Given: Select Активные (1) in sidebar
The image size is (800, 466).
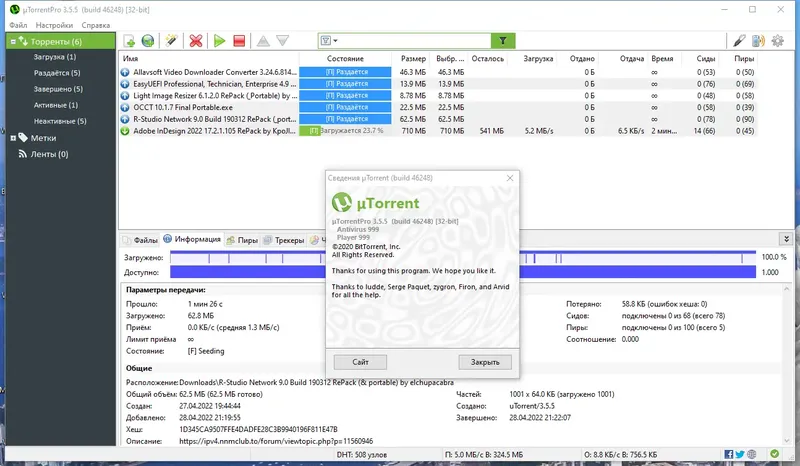Looking at the screenshot, I should 56,105.
